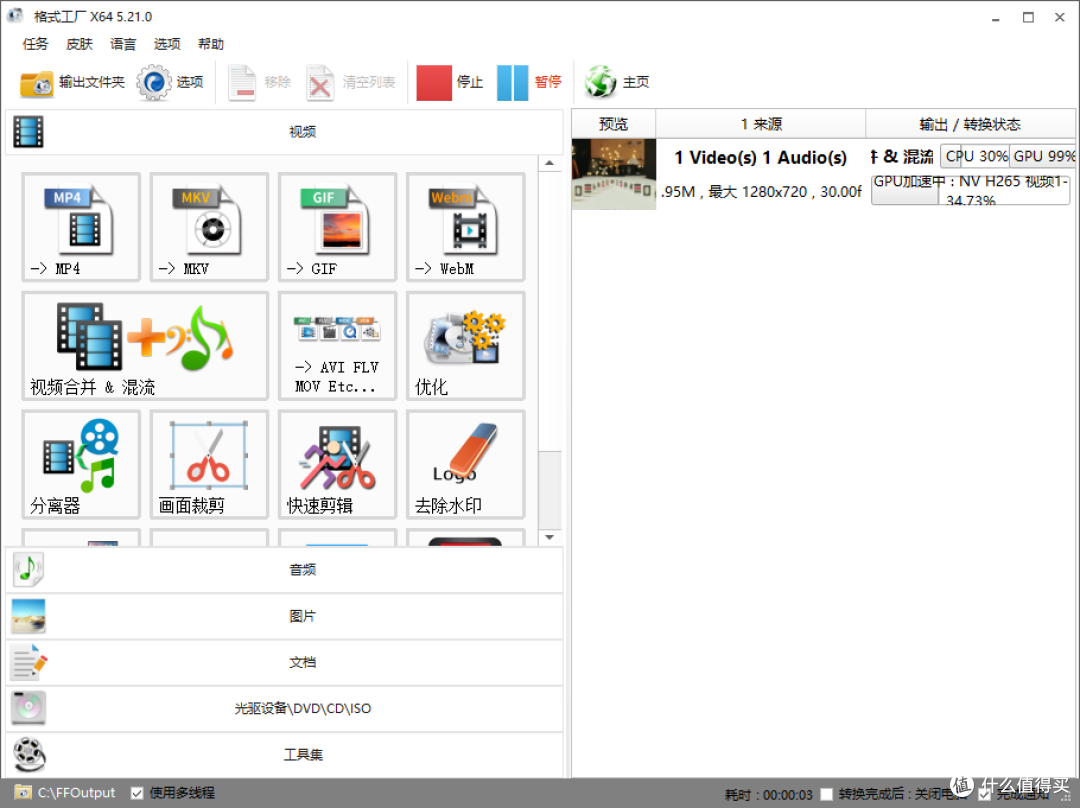Screen dimensions: 1080x808
Task: Click 清空列表 clear list button
Action: 351,83
